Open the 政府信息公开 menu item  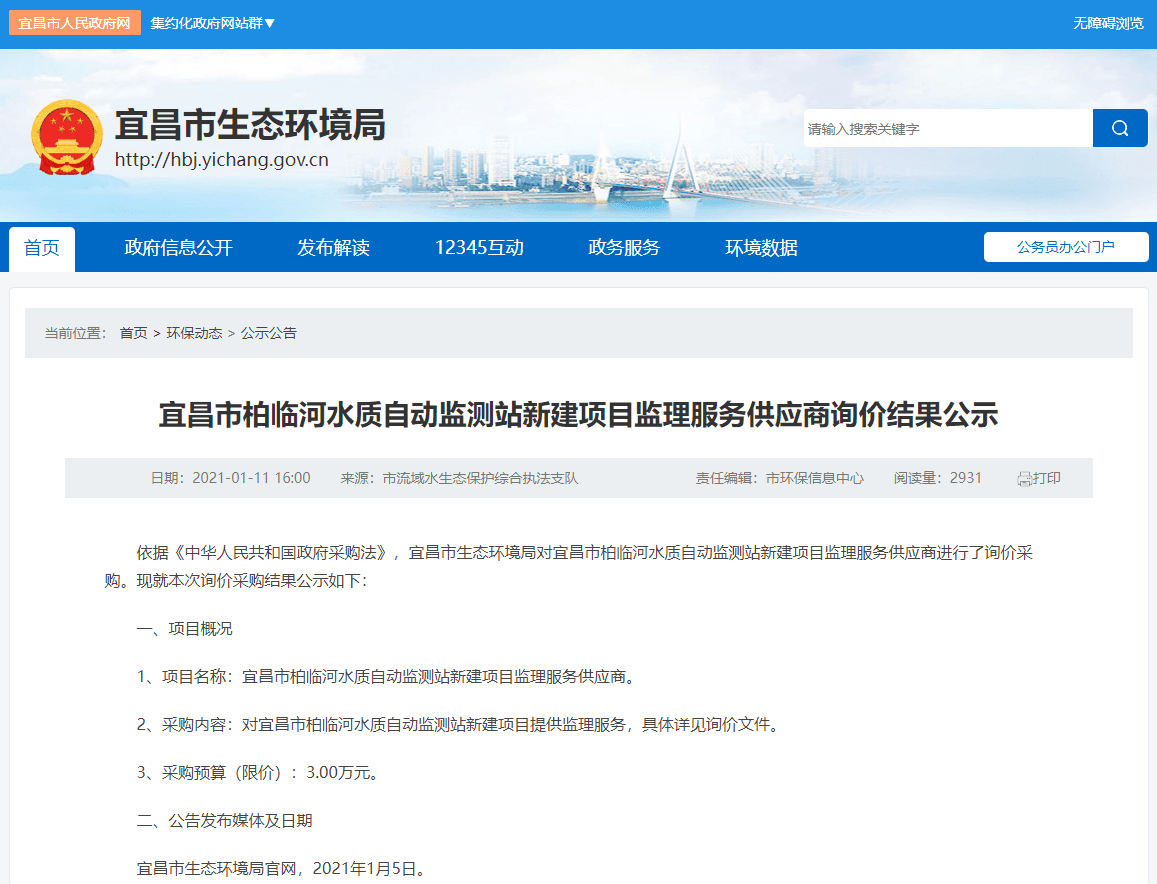pos(178,248)
